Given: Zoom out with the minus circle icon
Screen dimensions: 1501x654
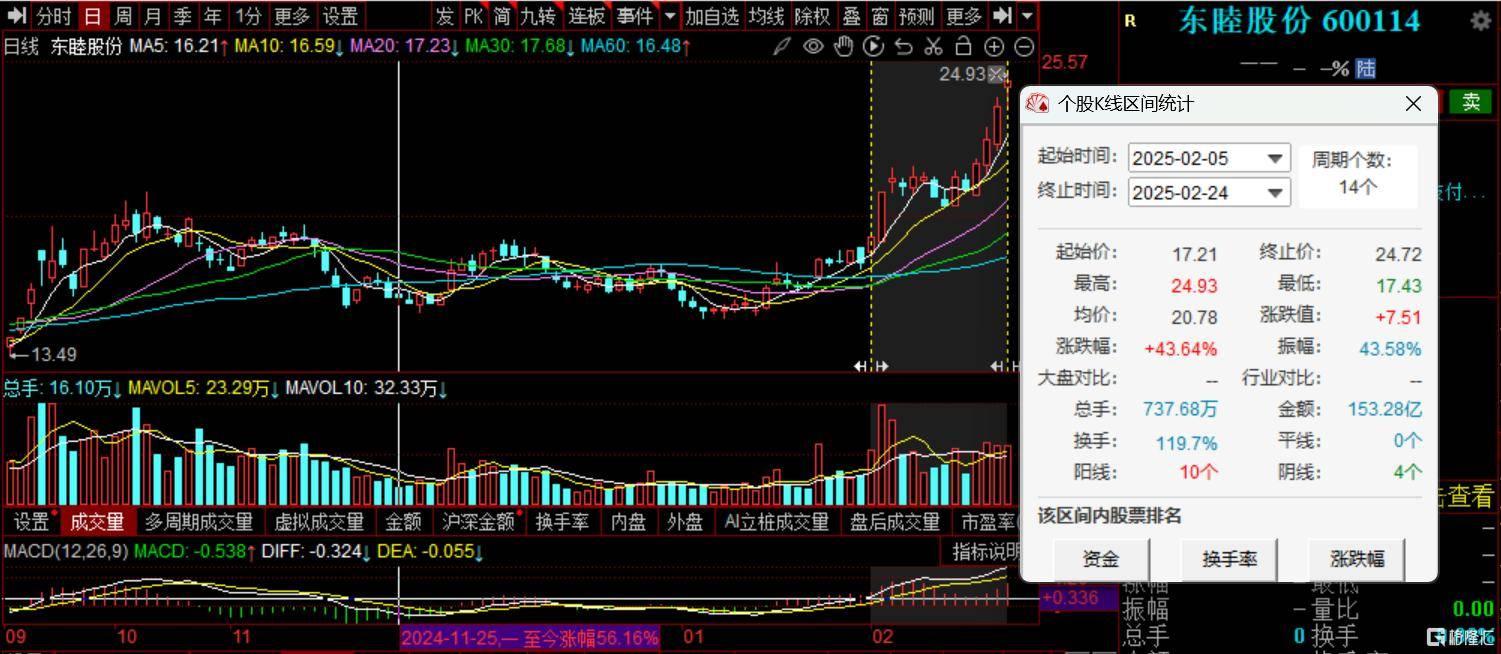Looking at the screenshot, I should pyautogui.click(x=1024, y=46).
